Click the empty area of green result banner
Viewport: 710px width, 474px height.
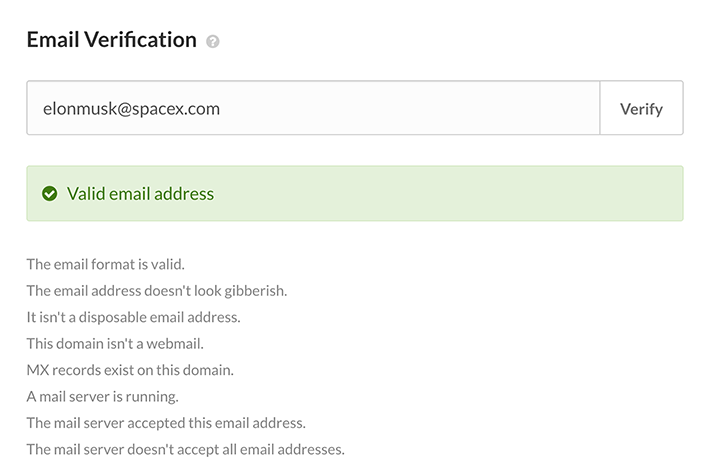point(448,194)
